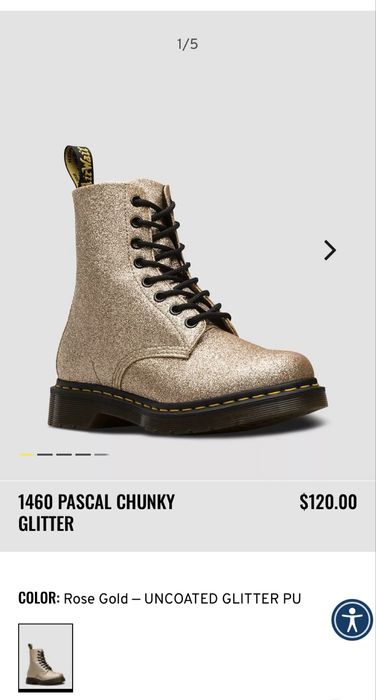Jump to second image indicator dash
Screen dimensions: 376x700
pos(45,454)
